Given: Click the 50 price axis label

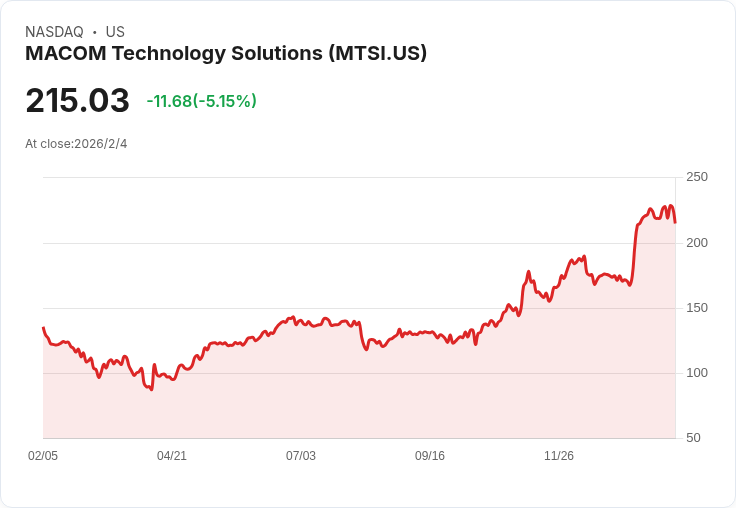Looking at the screenshot, I should pyautogui.click(x=693, y=438).
